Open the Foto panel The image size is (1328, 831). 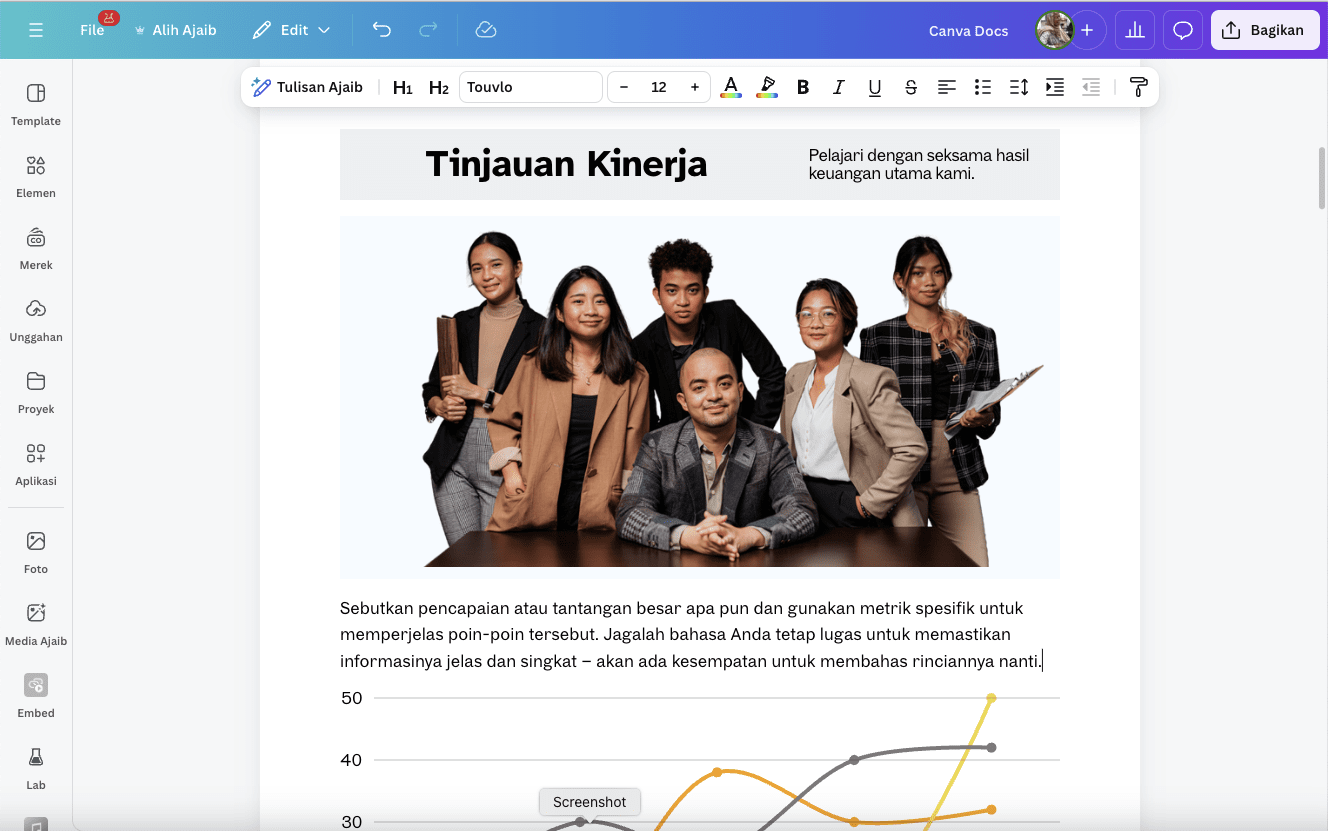pos(36,552)
